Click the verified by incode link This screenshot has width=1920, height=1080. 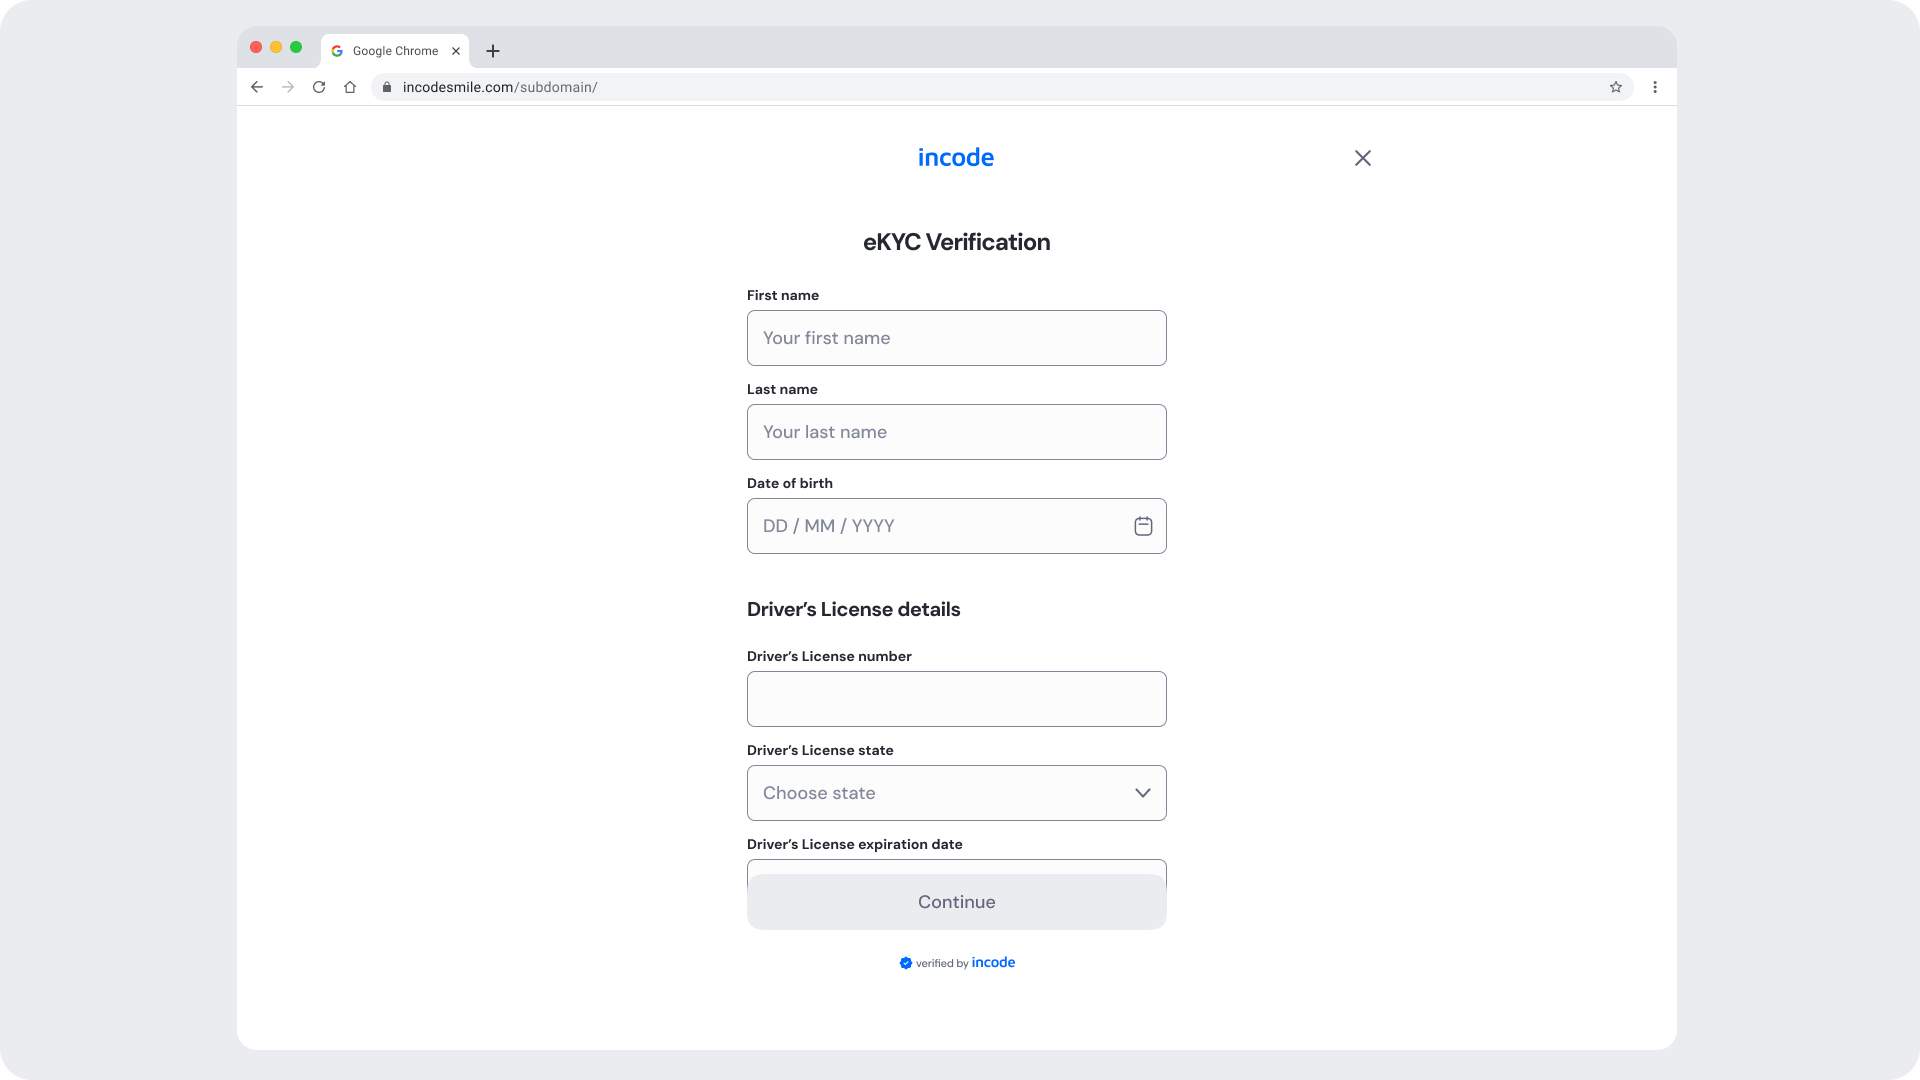pyautogui.click(x=957, y=963)
